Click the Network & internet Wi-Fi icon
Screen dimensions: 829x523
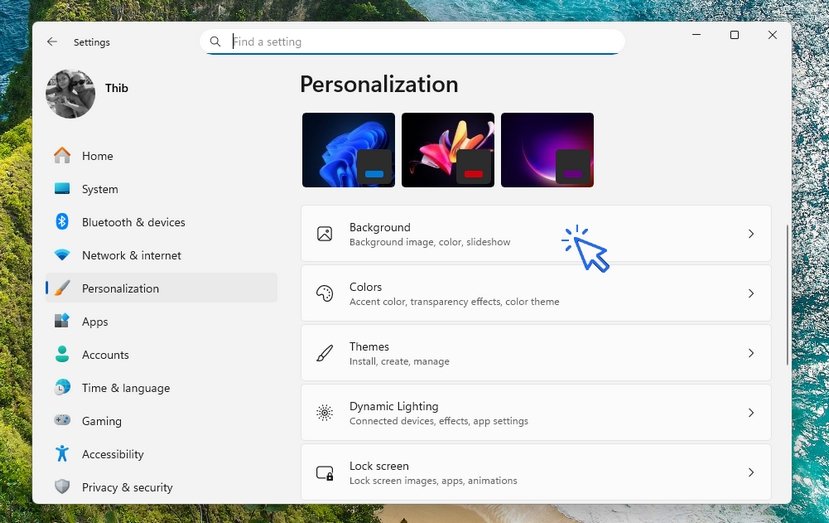(x=62, y=255)
